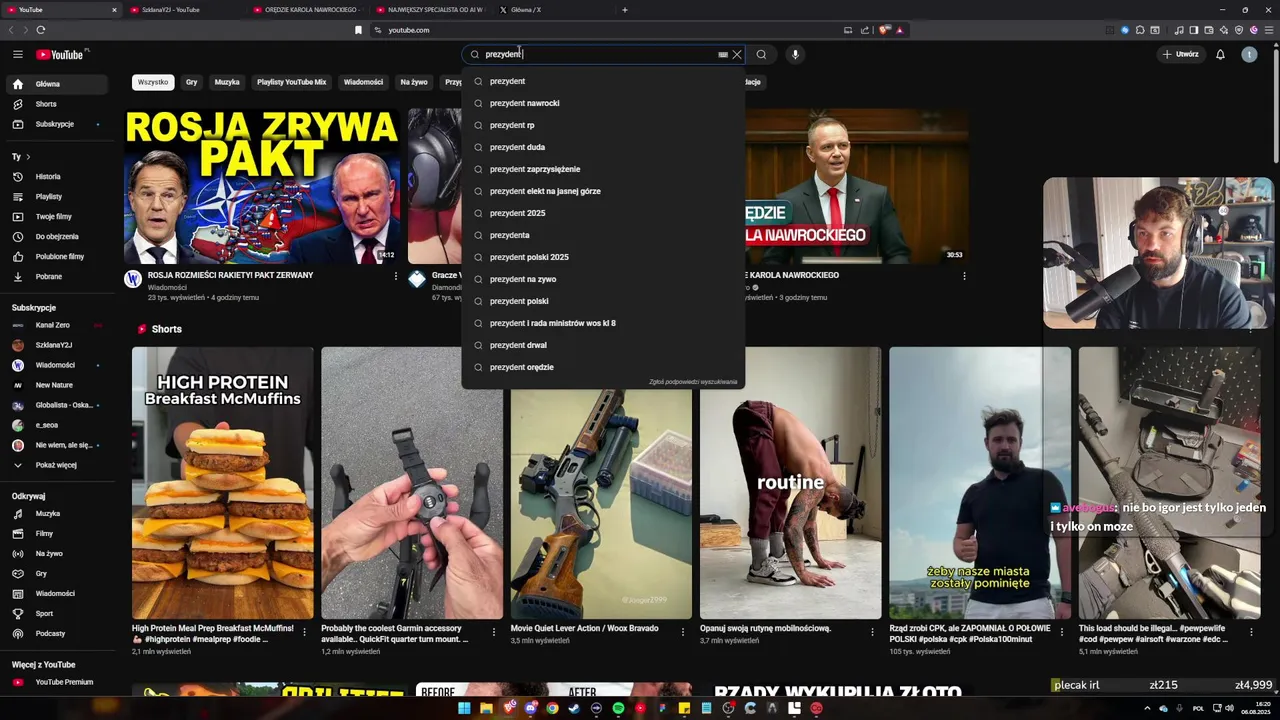Open Muzyka under Odkrywaj
Viewport: 1280px width, 720px height.
(56, 513)
